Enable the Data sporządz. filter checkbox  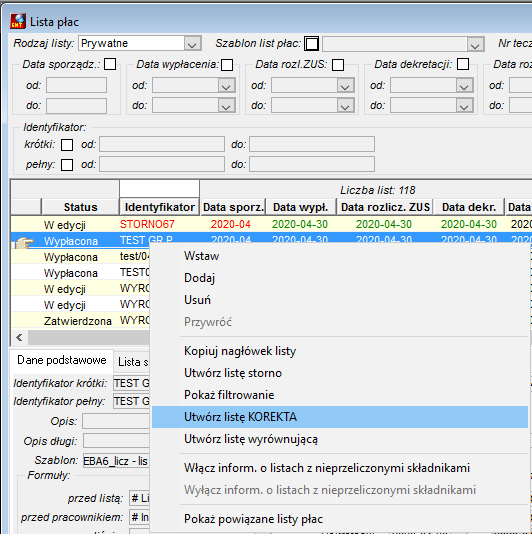(x=110, y=64)
